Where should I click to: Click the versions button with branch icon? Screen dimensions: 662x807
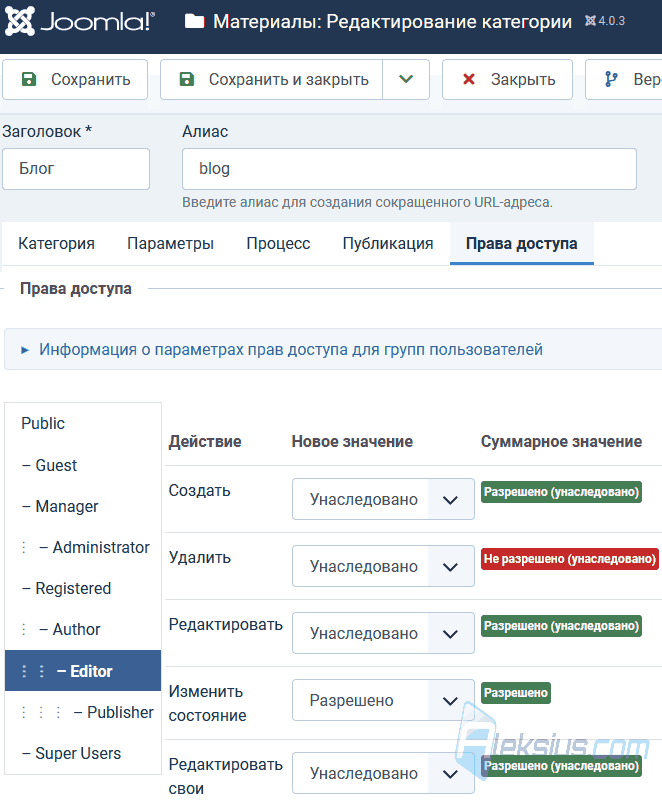(x=624, y=79)
